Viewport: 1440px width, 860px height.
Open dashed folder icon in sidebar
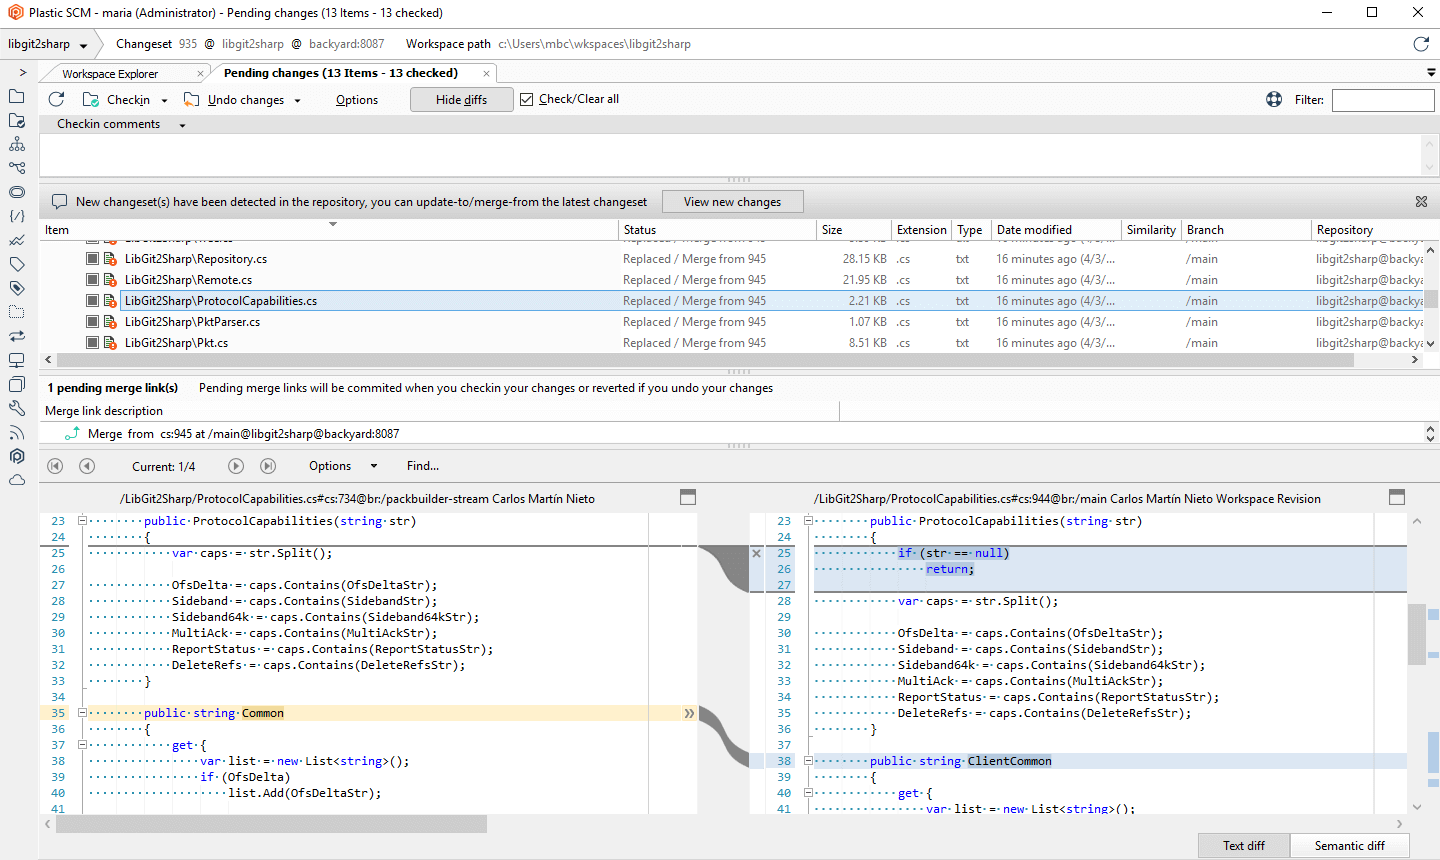click(x=17, y=312)
